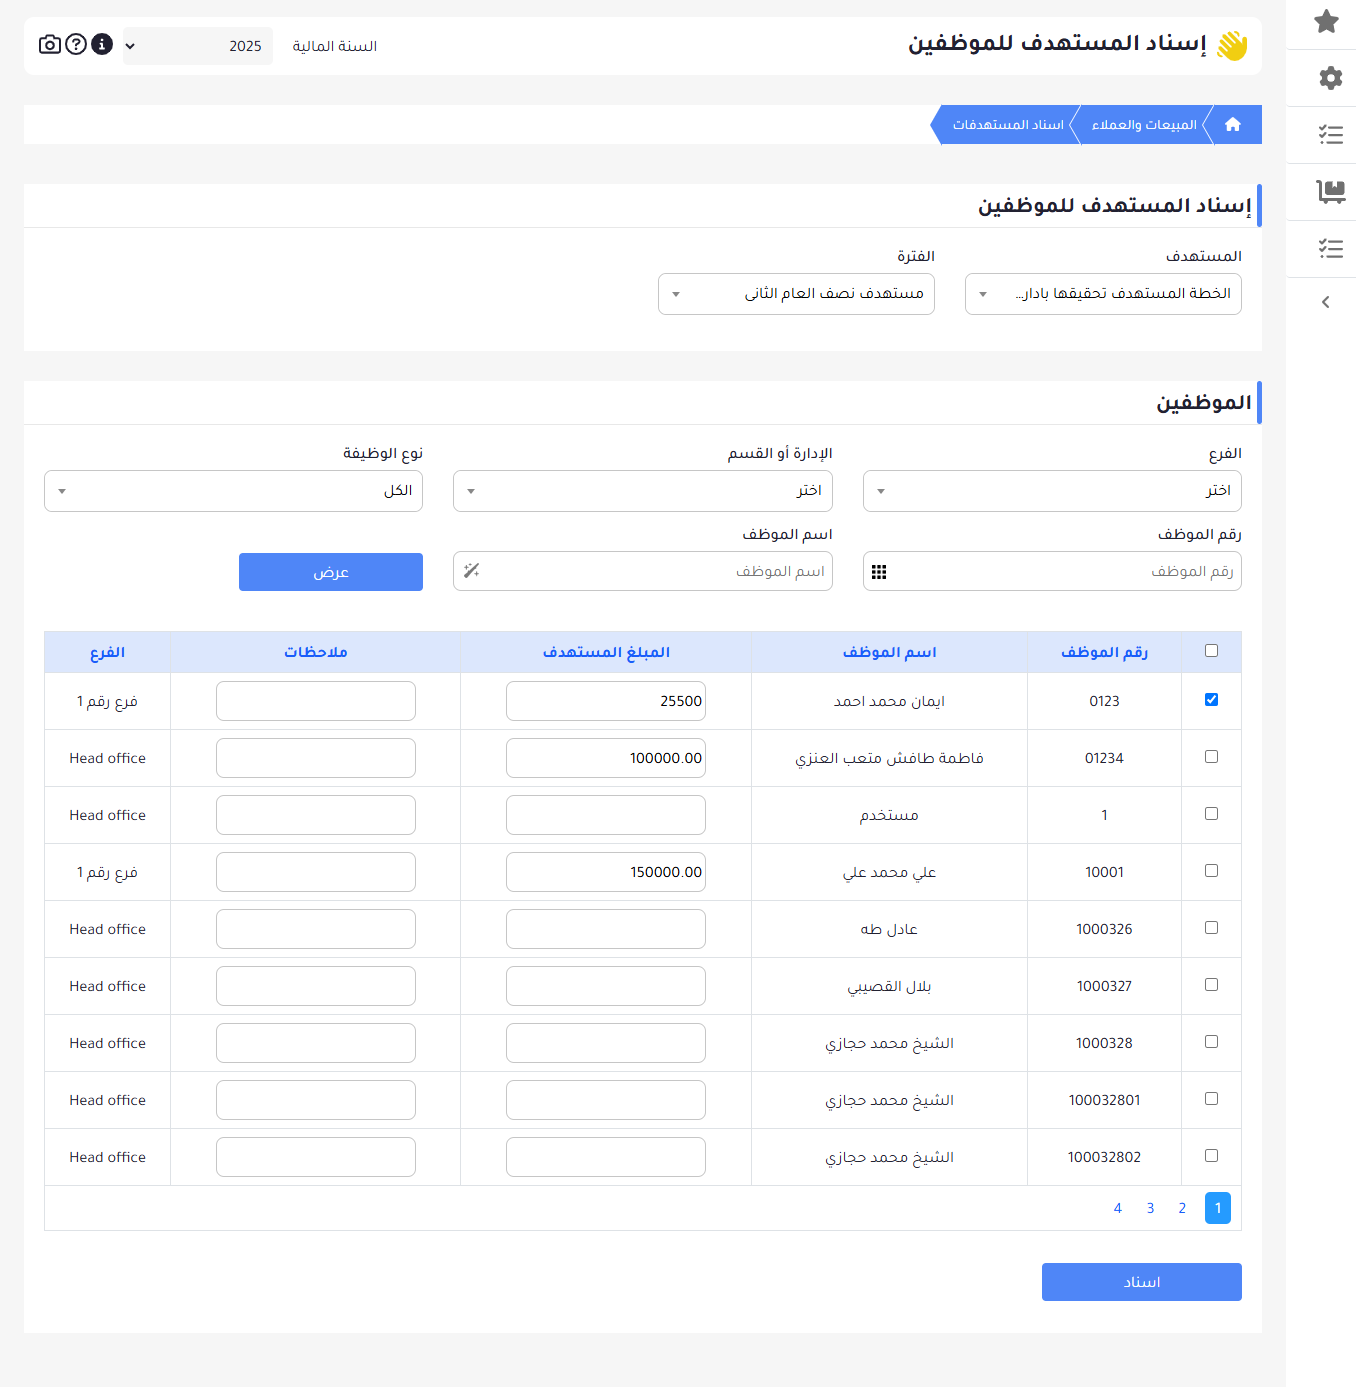
Task: Uncheck the checkbox for employee 0123
Action: [1211, 700]
